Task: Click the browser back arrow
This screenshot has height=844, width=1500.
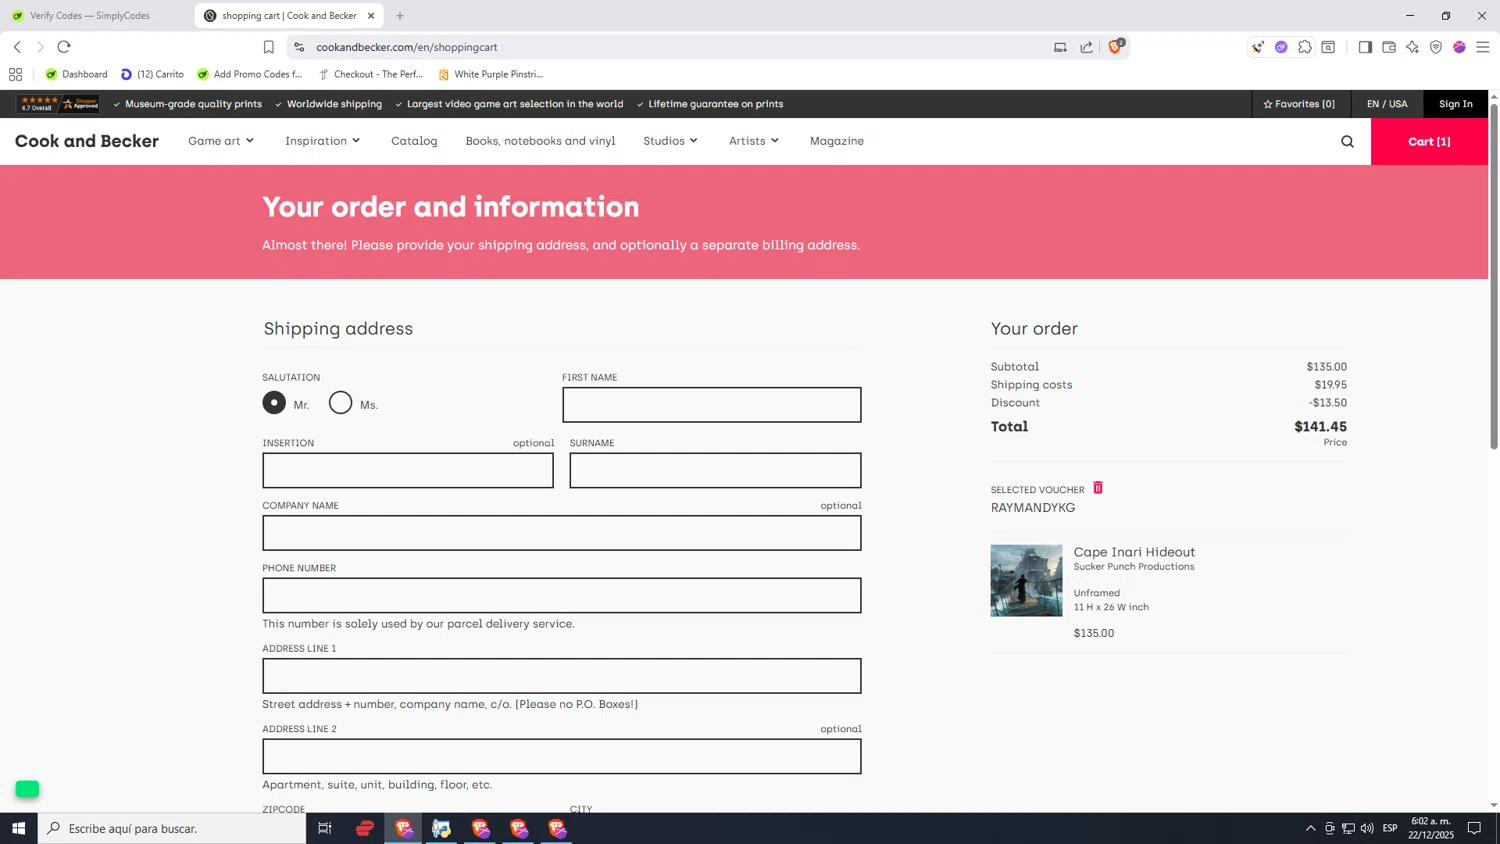Action: point(17,47)
